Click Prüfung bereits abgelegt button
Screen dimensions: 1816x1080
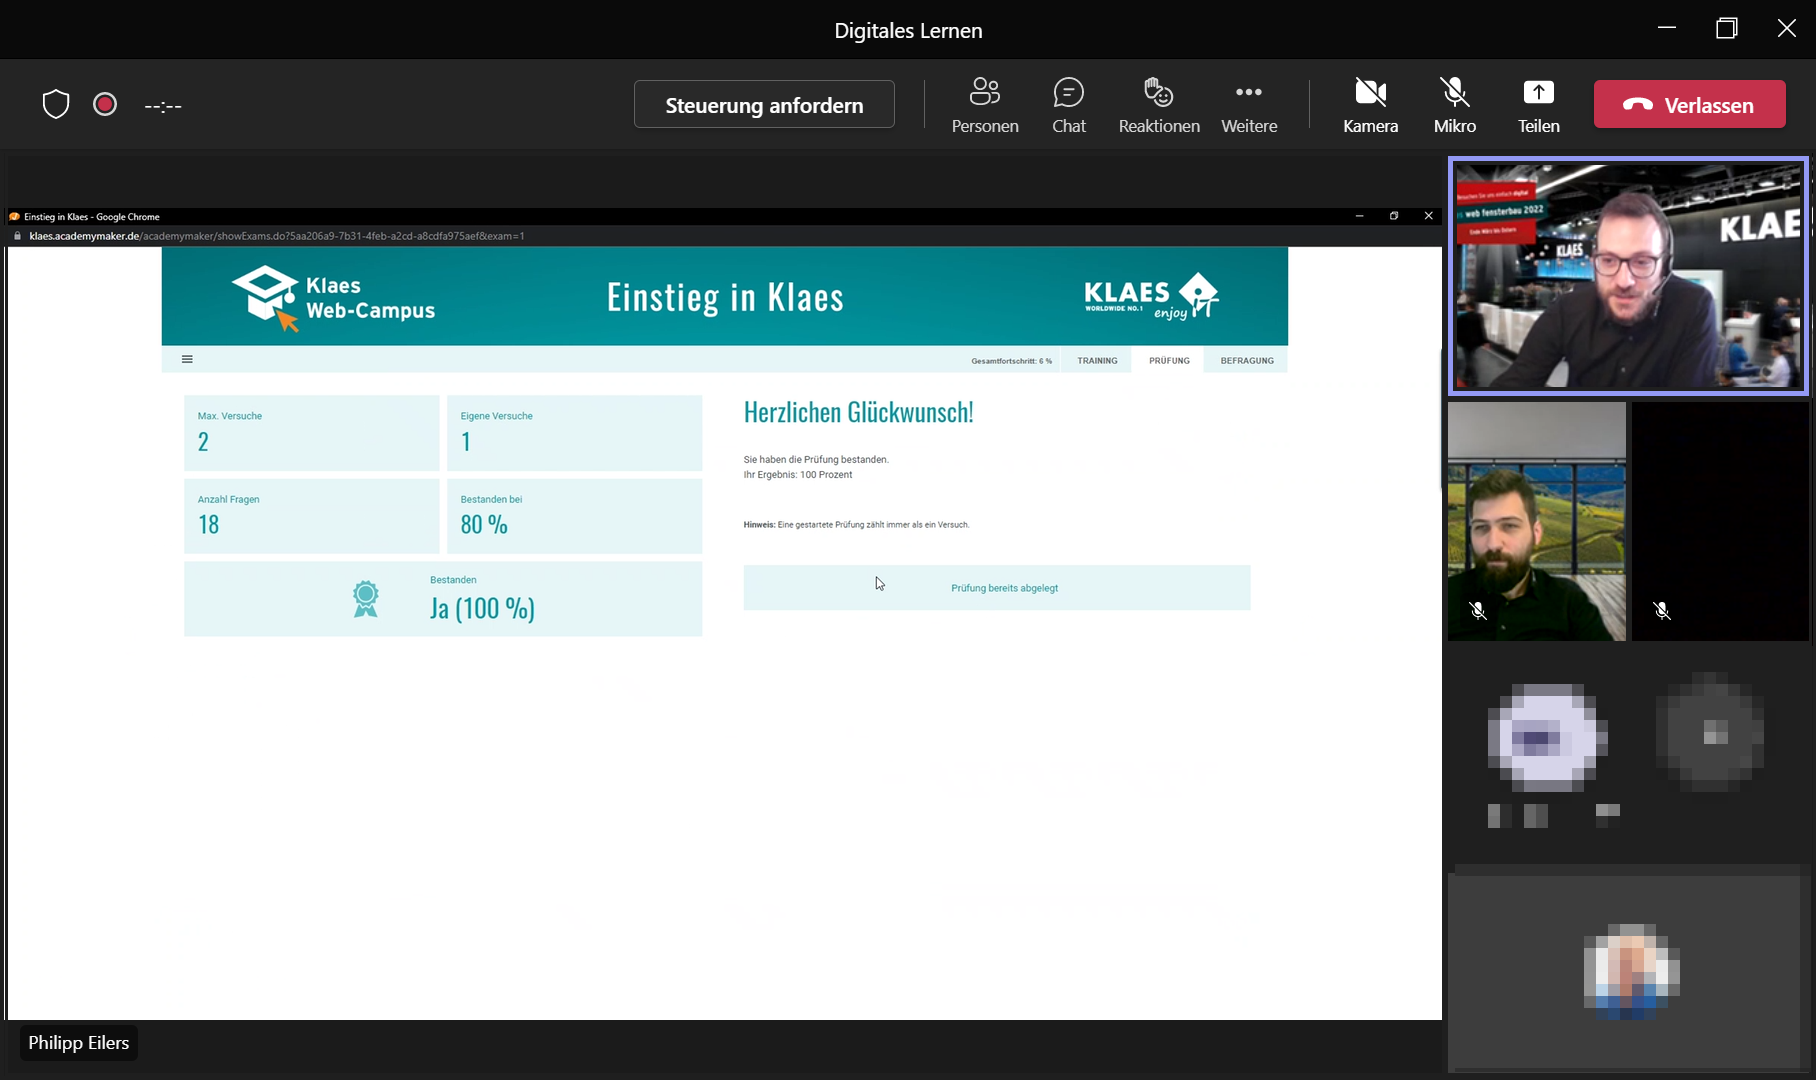pos(997,588)
